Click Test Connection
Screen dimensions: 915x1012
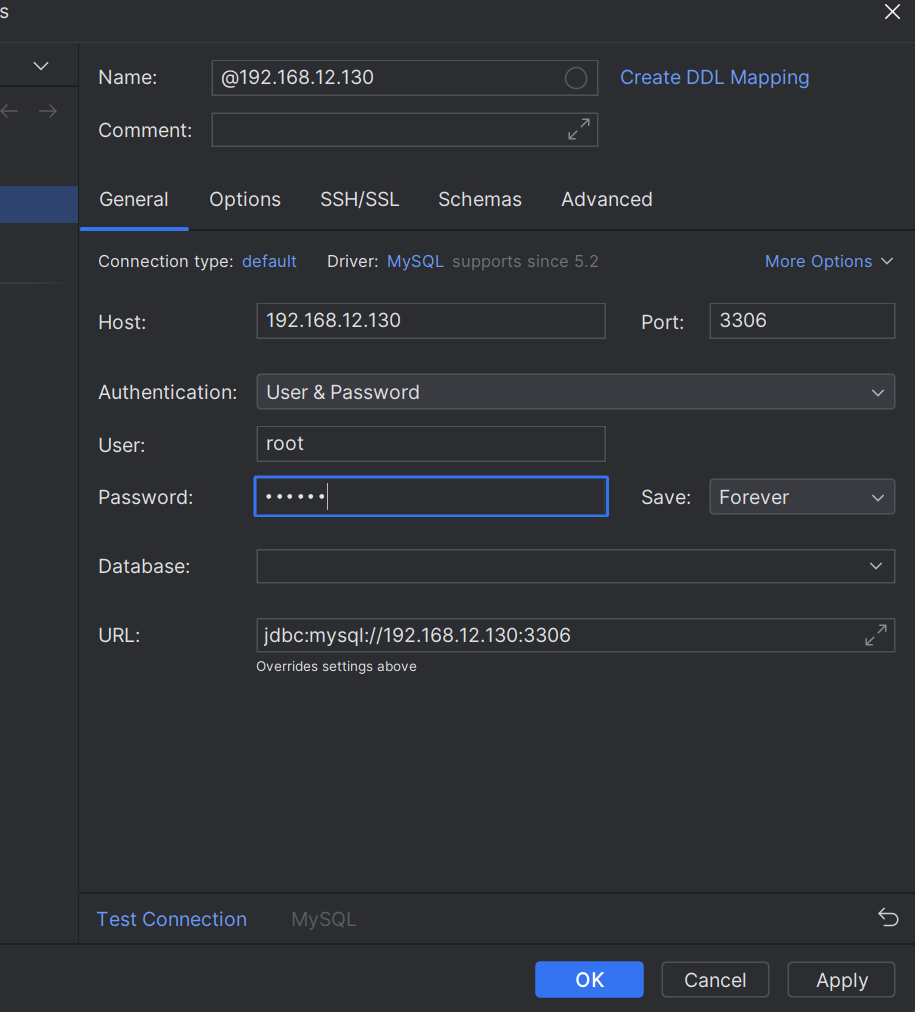[172, 919]
